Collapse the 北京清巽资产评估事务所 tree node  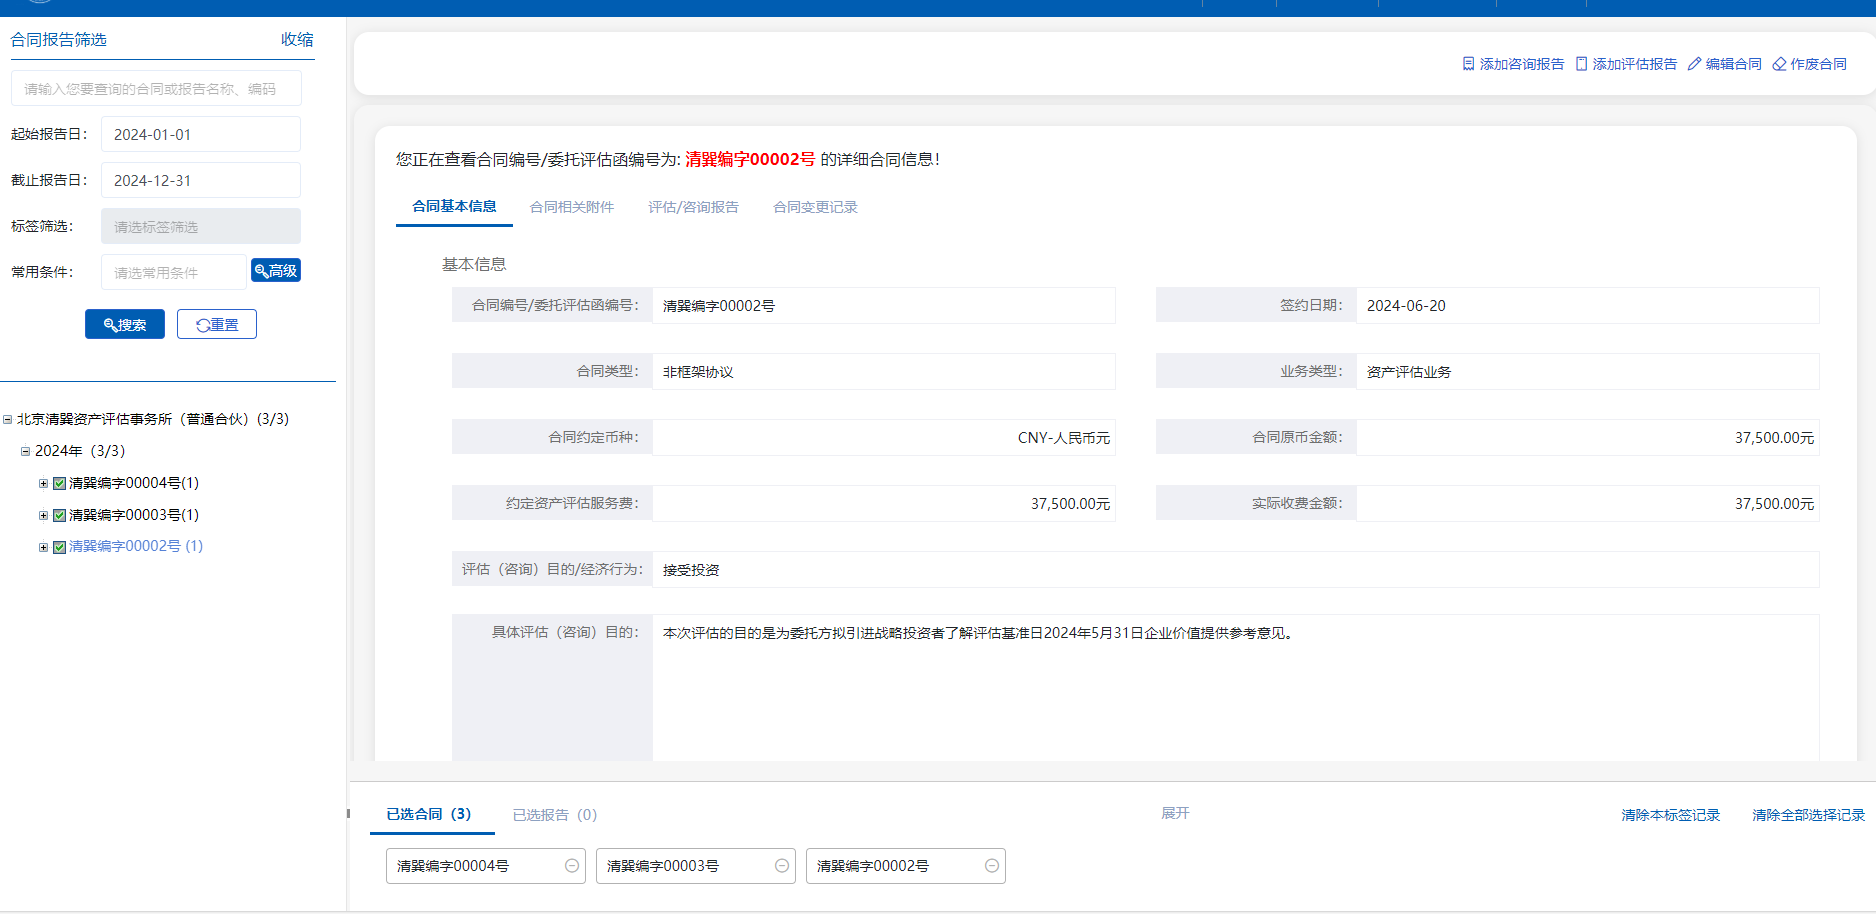pyautogui.click(x=8, y=420)
